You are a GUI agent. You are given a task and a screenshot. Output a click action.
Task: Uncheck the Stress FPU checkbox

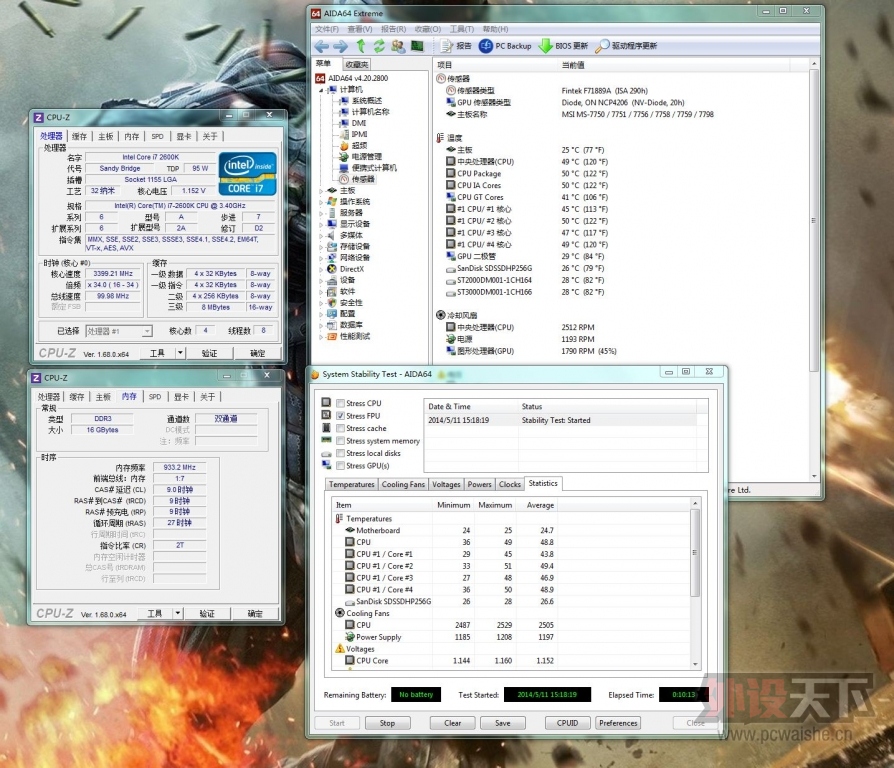(340, 416)
